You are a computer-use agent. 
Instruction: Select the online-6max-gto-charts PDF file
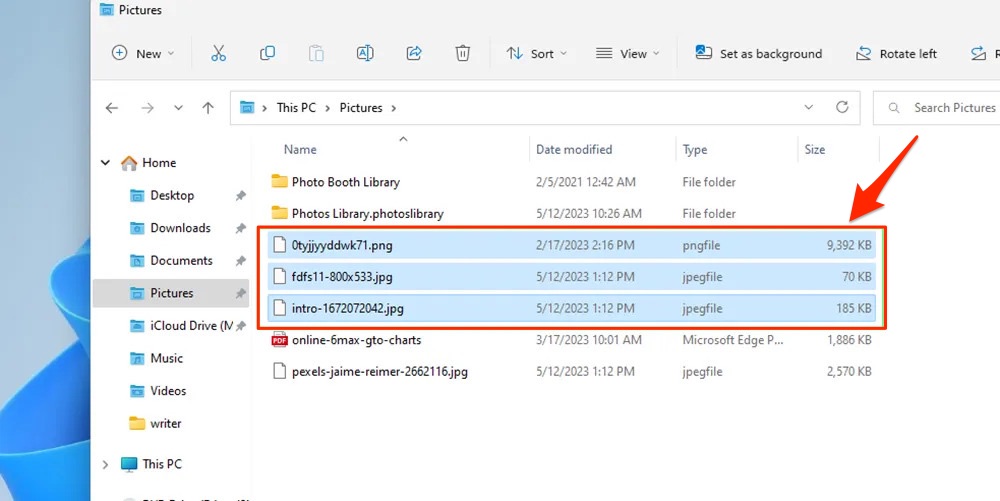(x=356, y=340)
